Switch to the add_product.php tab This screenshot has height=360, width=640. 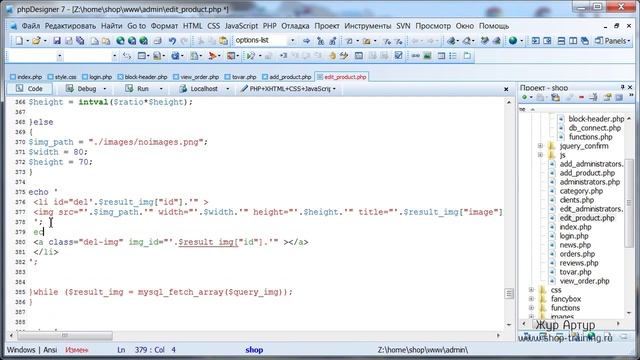(287, 77)
